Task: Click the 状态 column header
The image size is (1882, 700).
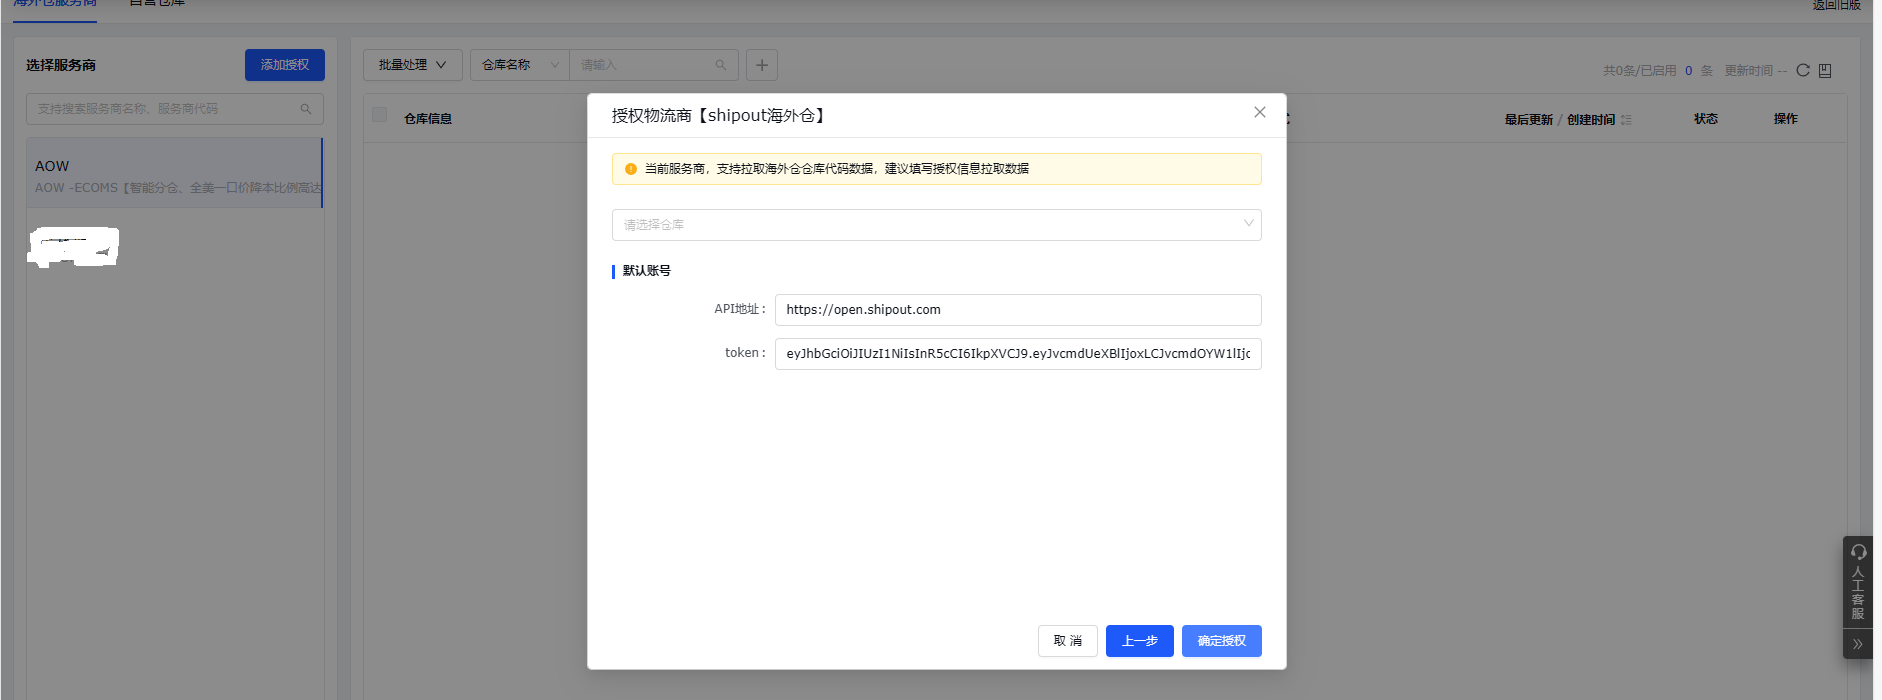Action: coord(1706,119)
